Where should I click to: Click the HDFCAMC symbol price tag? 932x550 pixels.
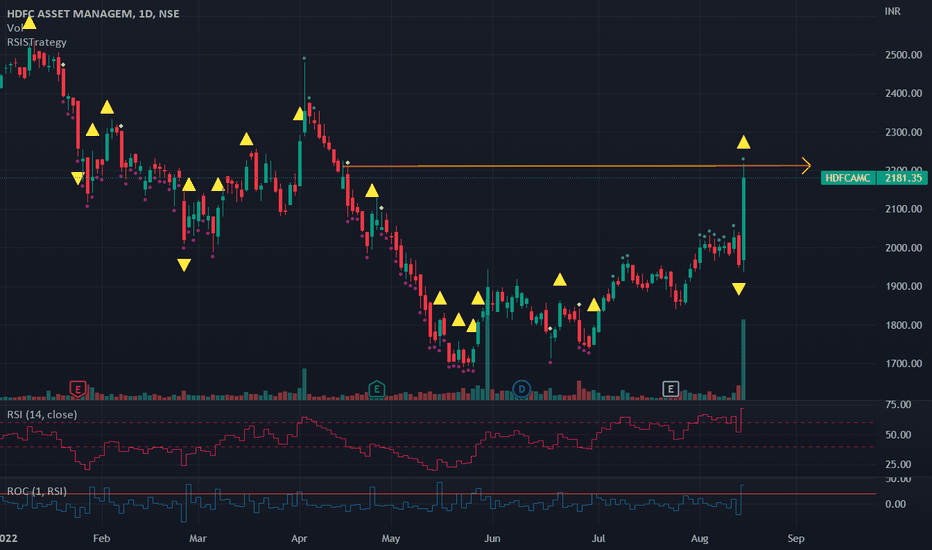click(x=848, y=178)
